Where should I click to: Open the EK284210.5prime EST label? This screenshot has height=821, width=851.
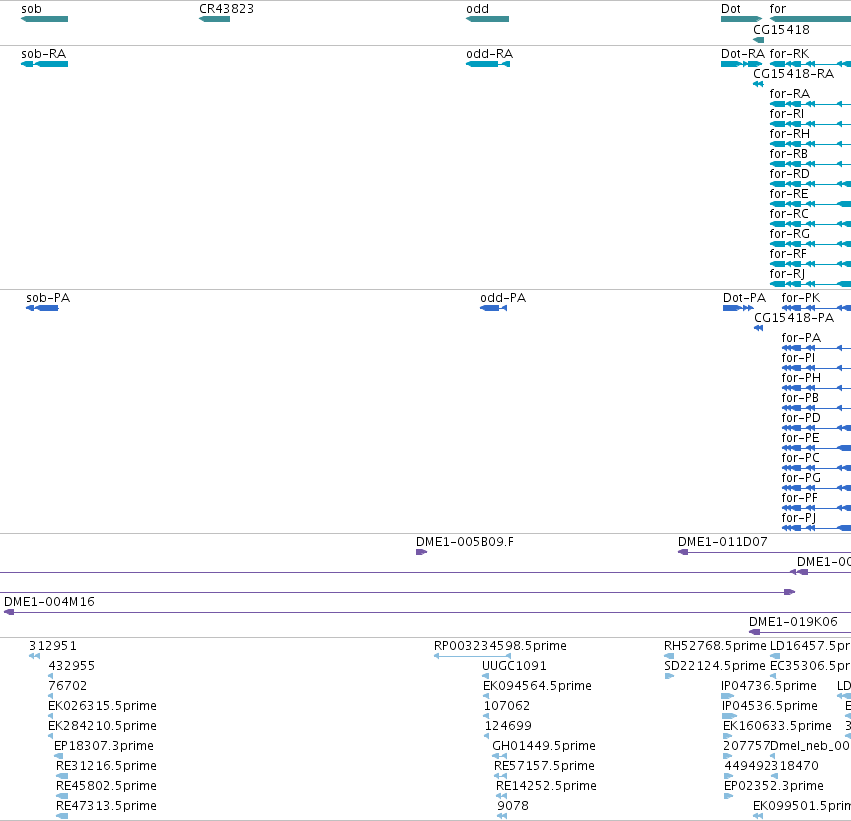pyautogui.click(x=102, y=726)
